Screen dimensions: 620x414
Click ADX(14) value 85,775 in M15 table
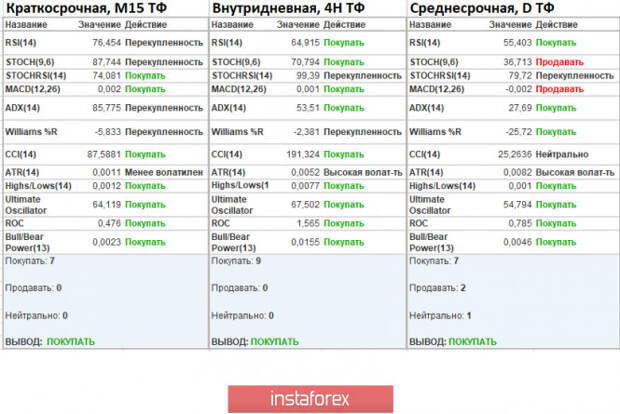(106, 108)
